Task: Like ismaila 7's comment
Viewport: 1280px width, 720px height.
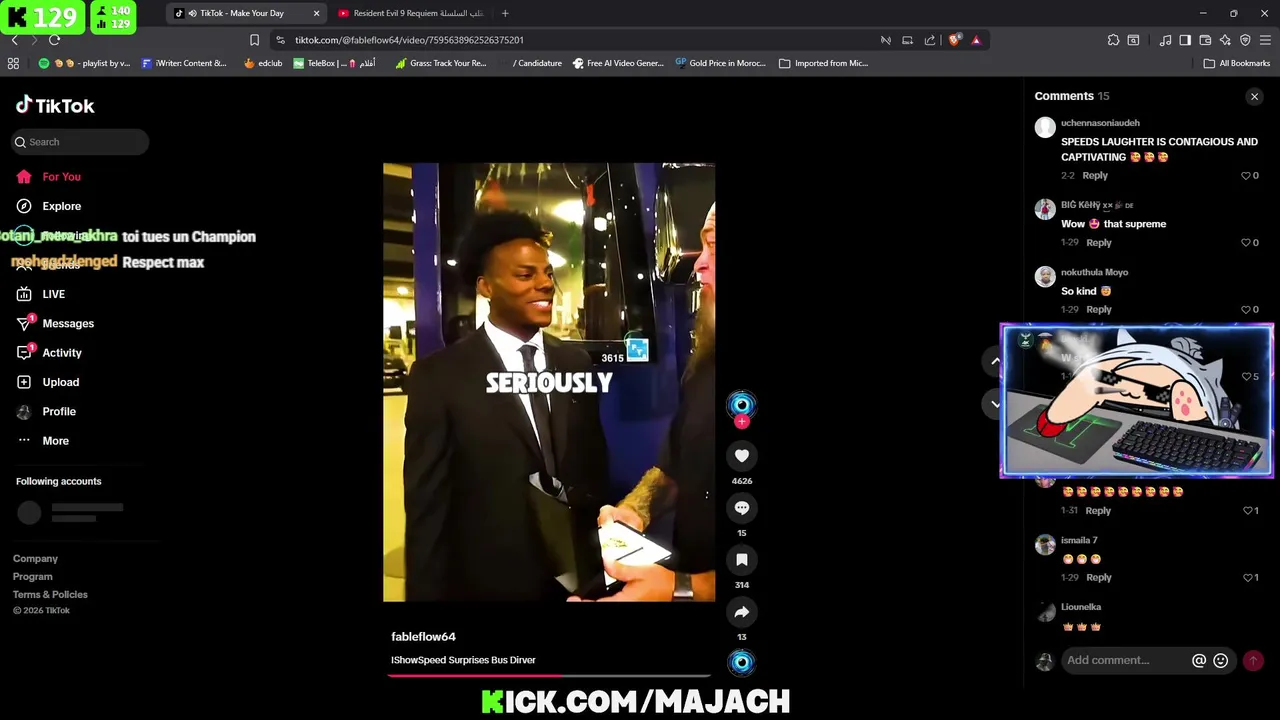Action: click(x=1250, y=578)
